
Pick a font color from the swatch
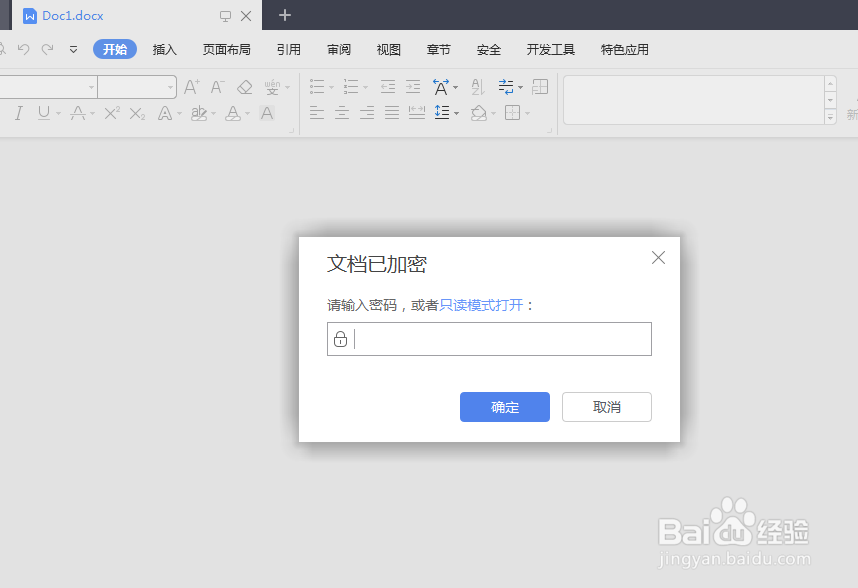234,112
